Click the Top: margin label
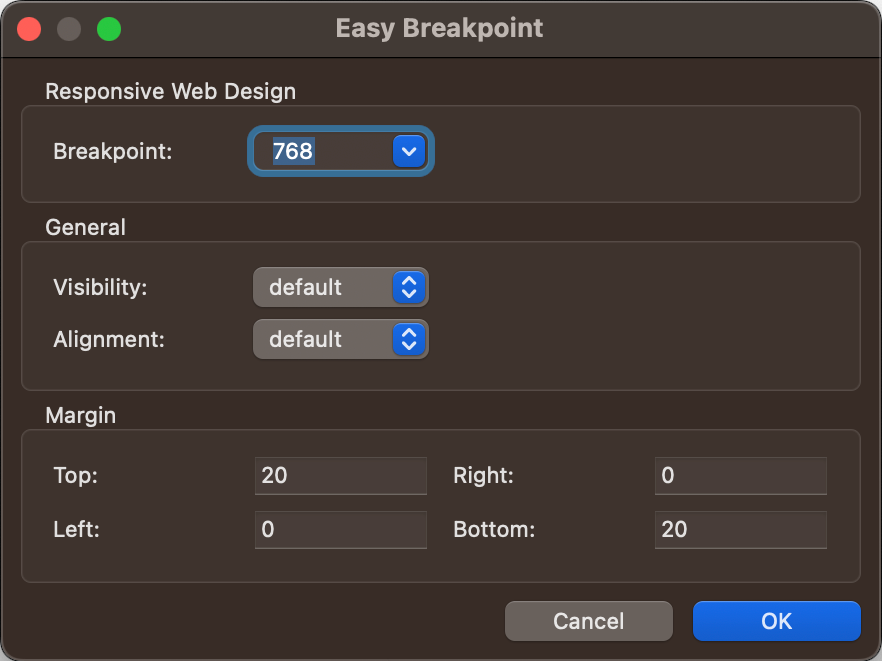Image resolution: width=882 pixels, height=661 pixels. (x=75, y=476)
